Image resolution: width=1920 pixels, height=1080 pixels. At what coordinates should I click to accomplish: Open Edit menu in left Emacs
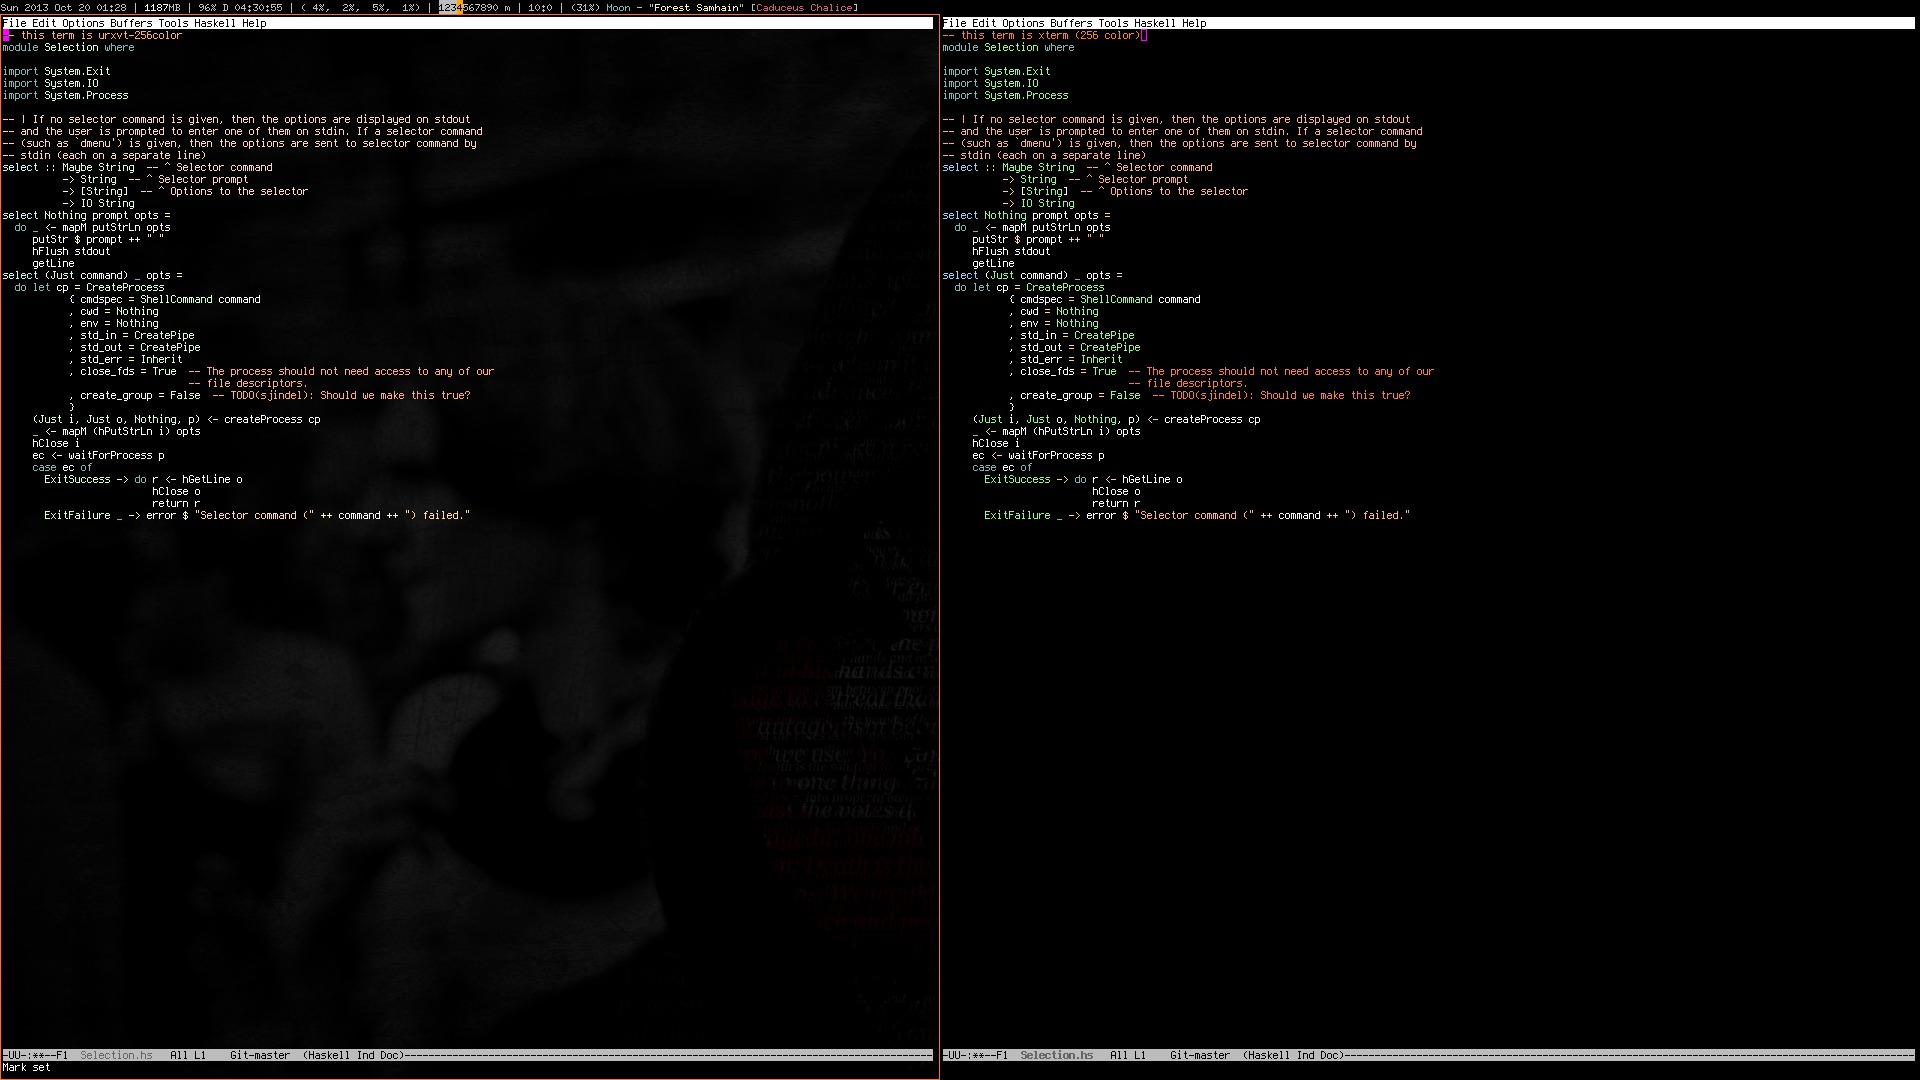coord(44,23)
